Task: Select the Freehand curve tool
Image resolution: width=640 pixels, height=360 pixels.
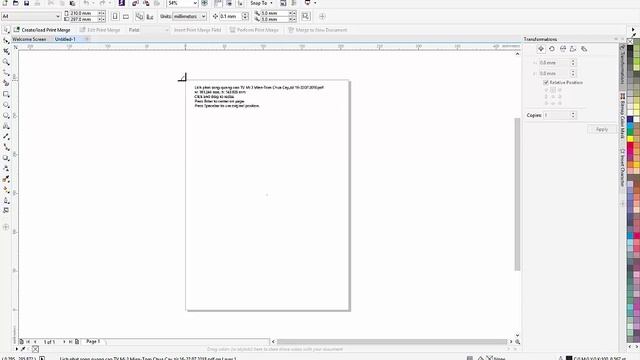Action: pos(6,73)
